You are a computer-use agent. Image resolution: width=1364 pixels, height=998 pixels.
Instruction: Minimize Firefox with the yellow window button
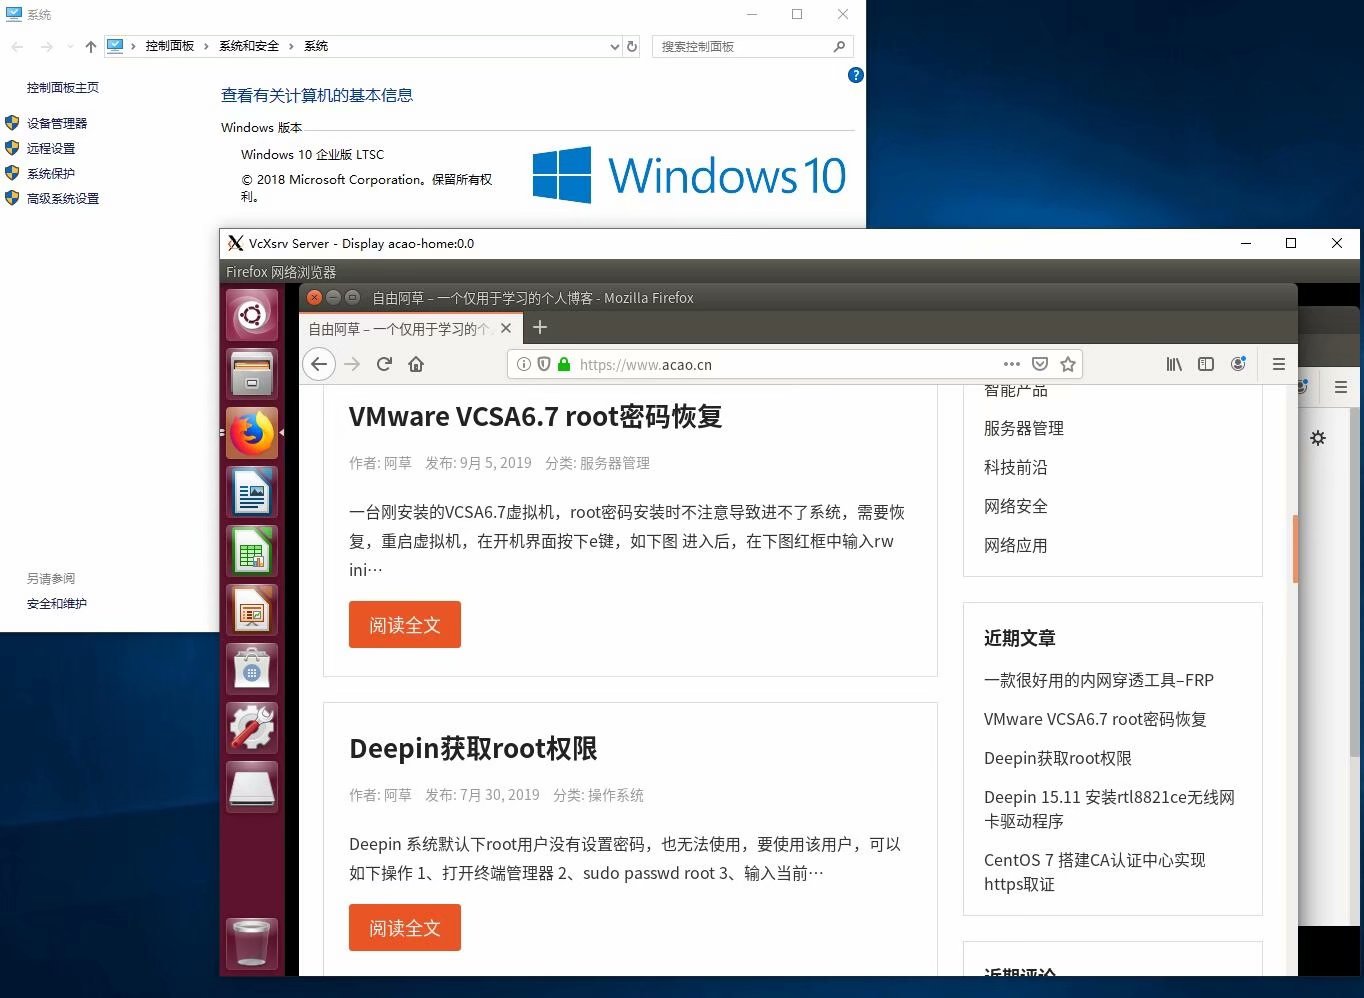coord(333,297)
